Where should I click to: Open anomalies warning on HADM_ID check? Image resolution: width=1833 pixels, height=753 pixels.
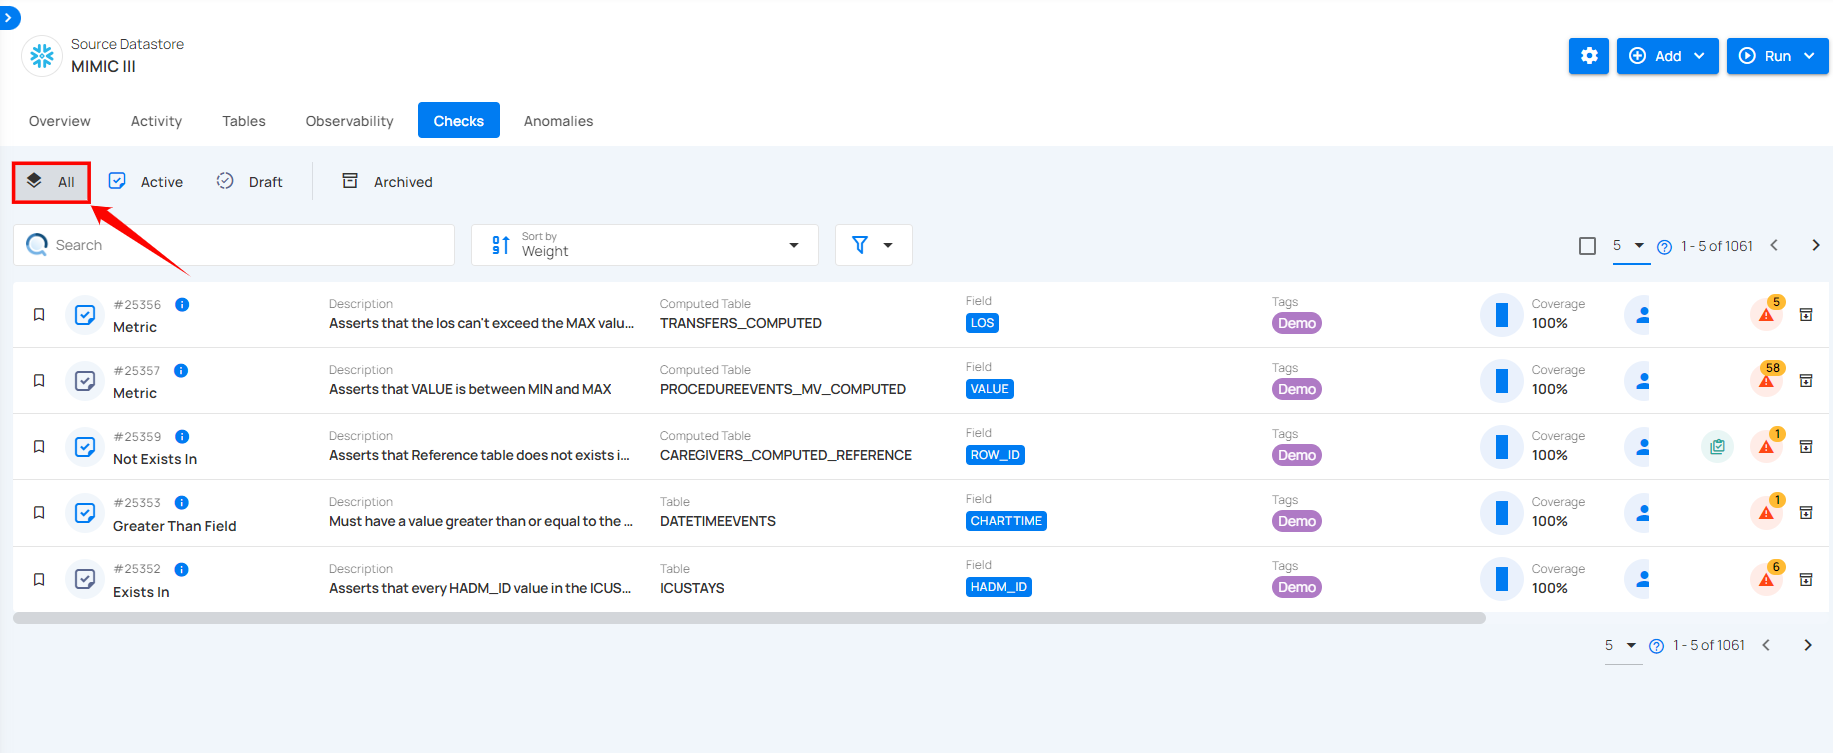coord(1767,579)
